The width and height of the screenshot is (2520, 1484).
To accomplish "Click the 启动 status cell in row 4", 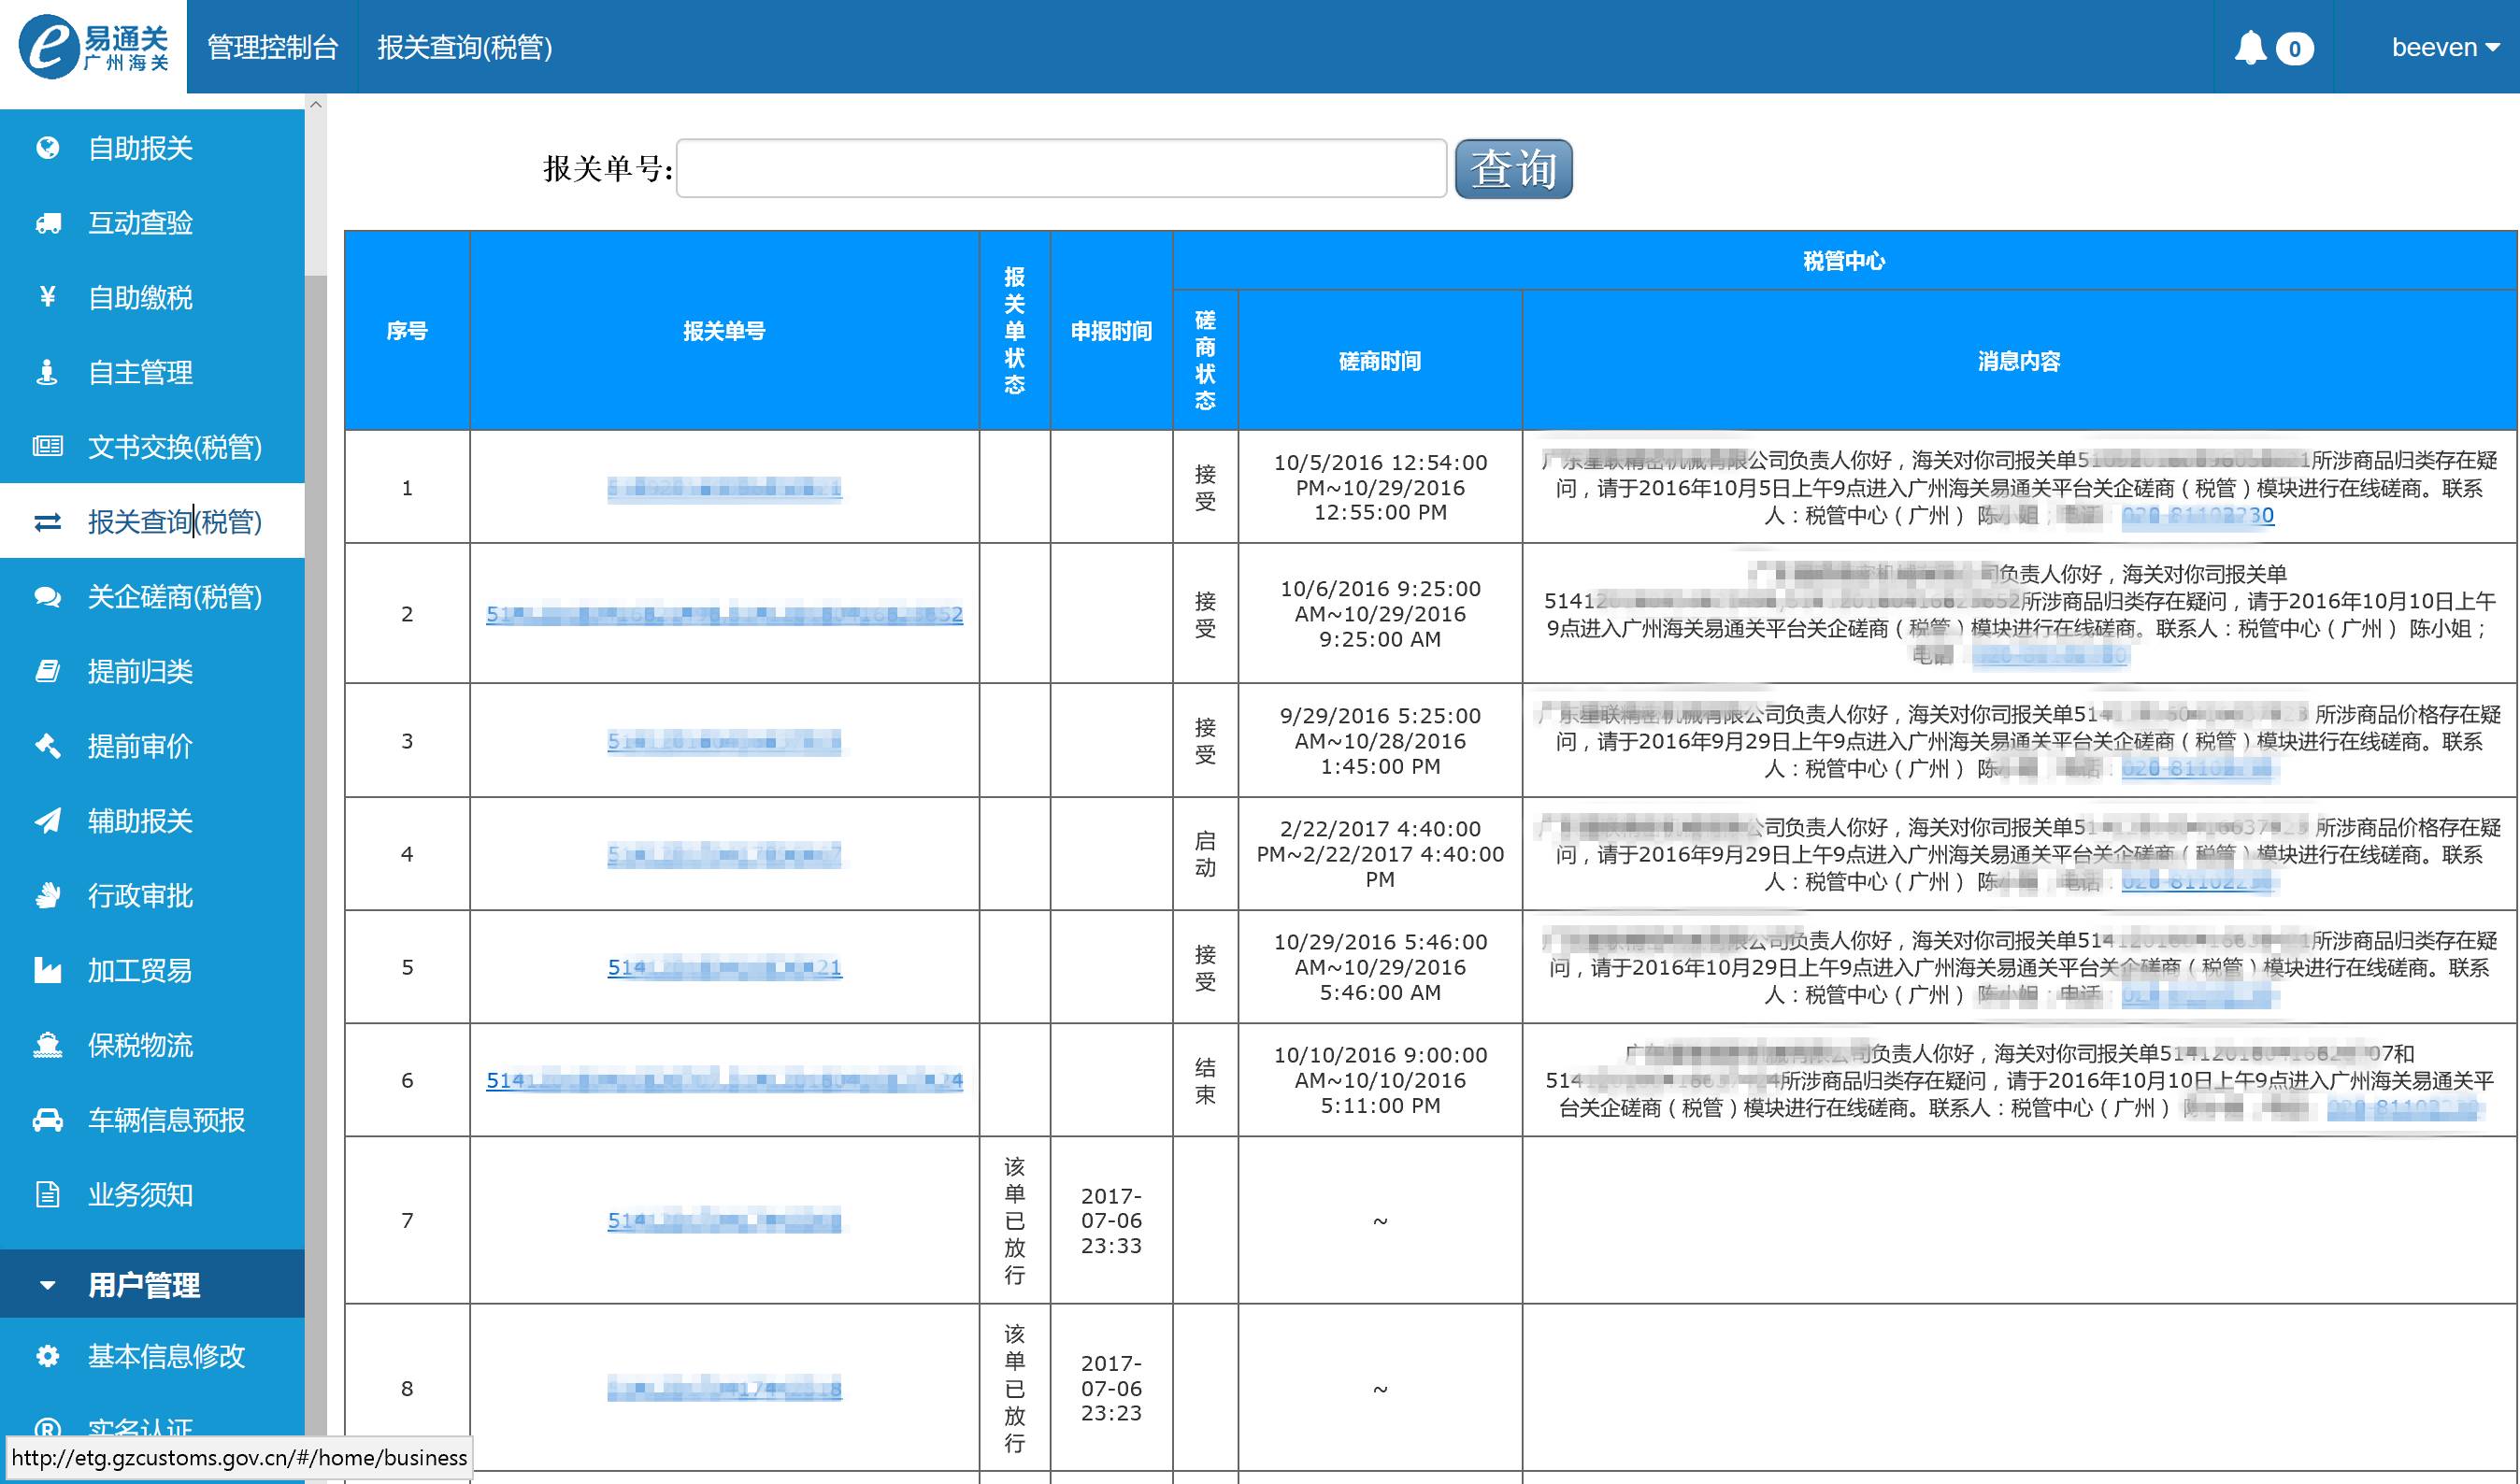I will (1205, 854).
